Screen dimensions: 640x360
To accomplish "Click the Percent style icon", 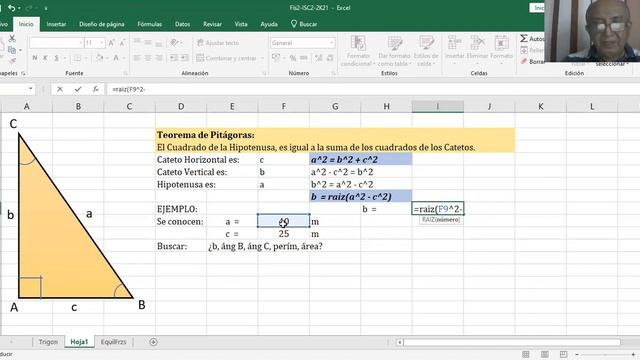I will click(x=293, y=58).
